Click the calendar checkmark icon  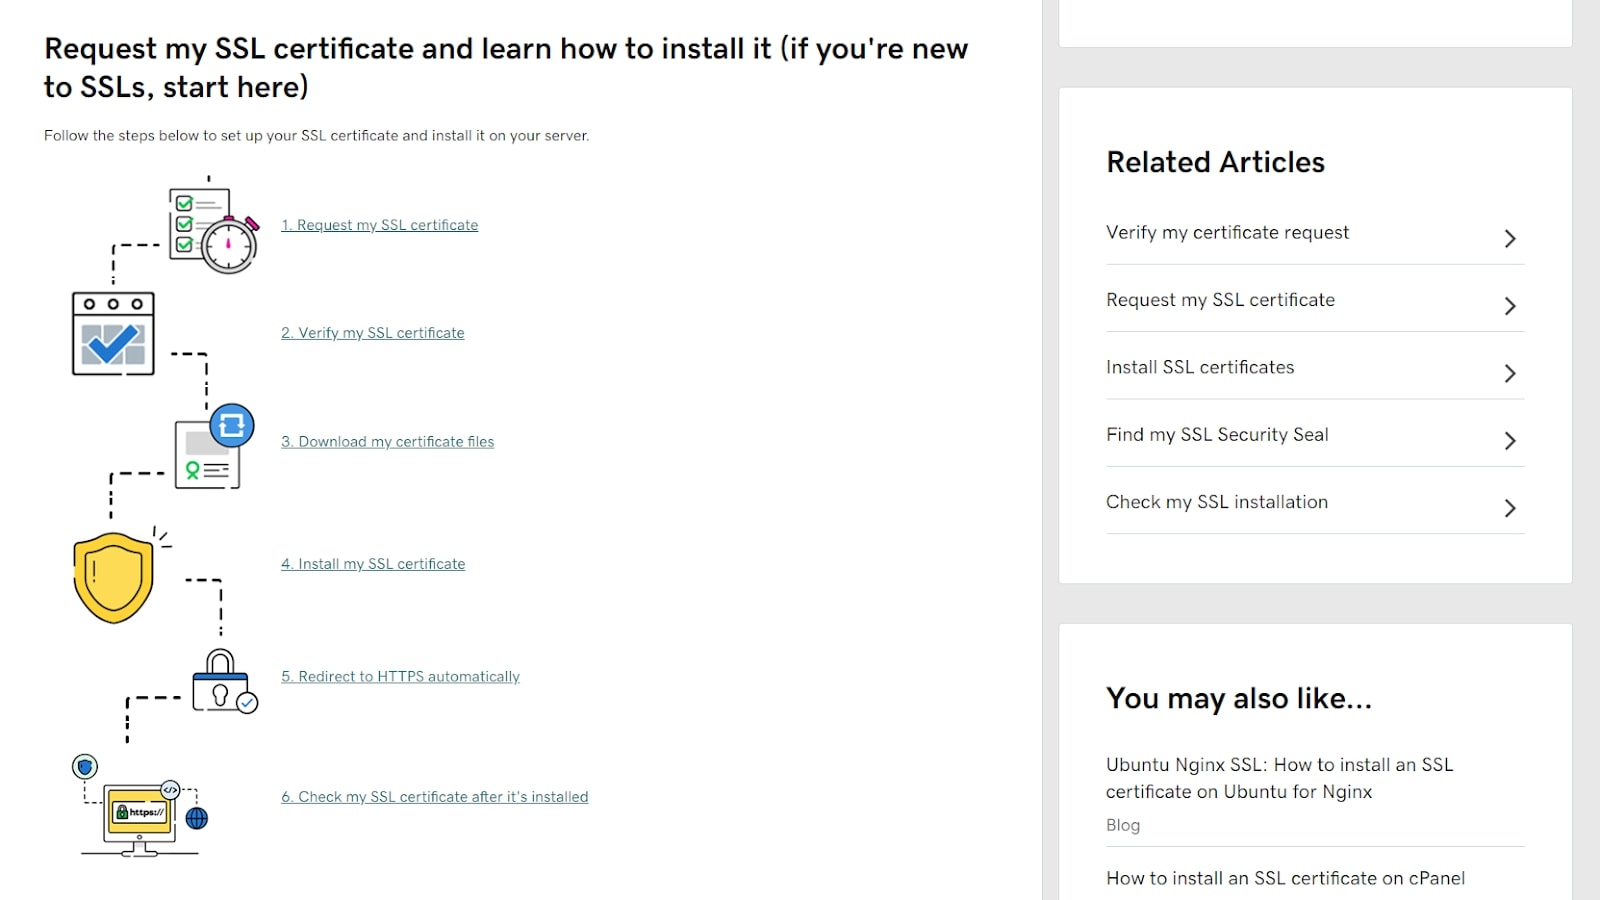(113, 334)
